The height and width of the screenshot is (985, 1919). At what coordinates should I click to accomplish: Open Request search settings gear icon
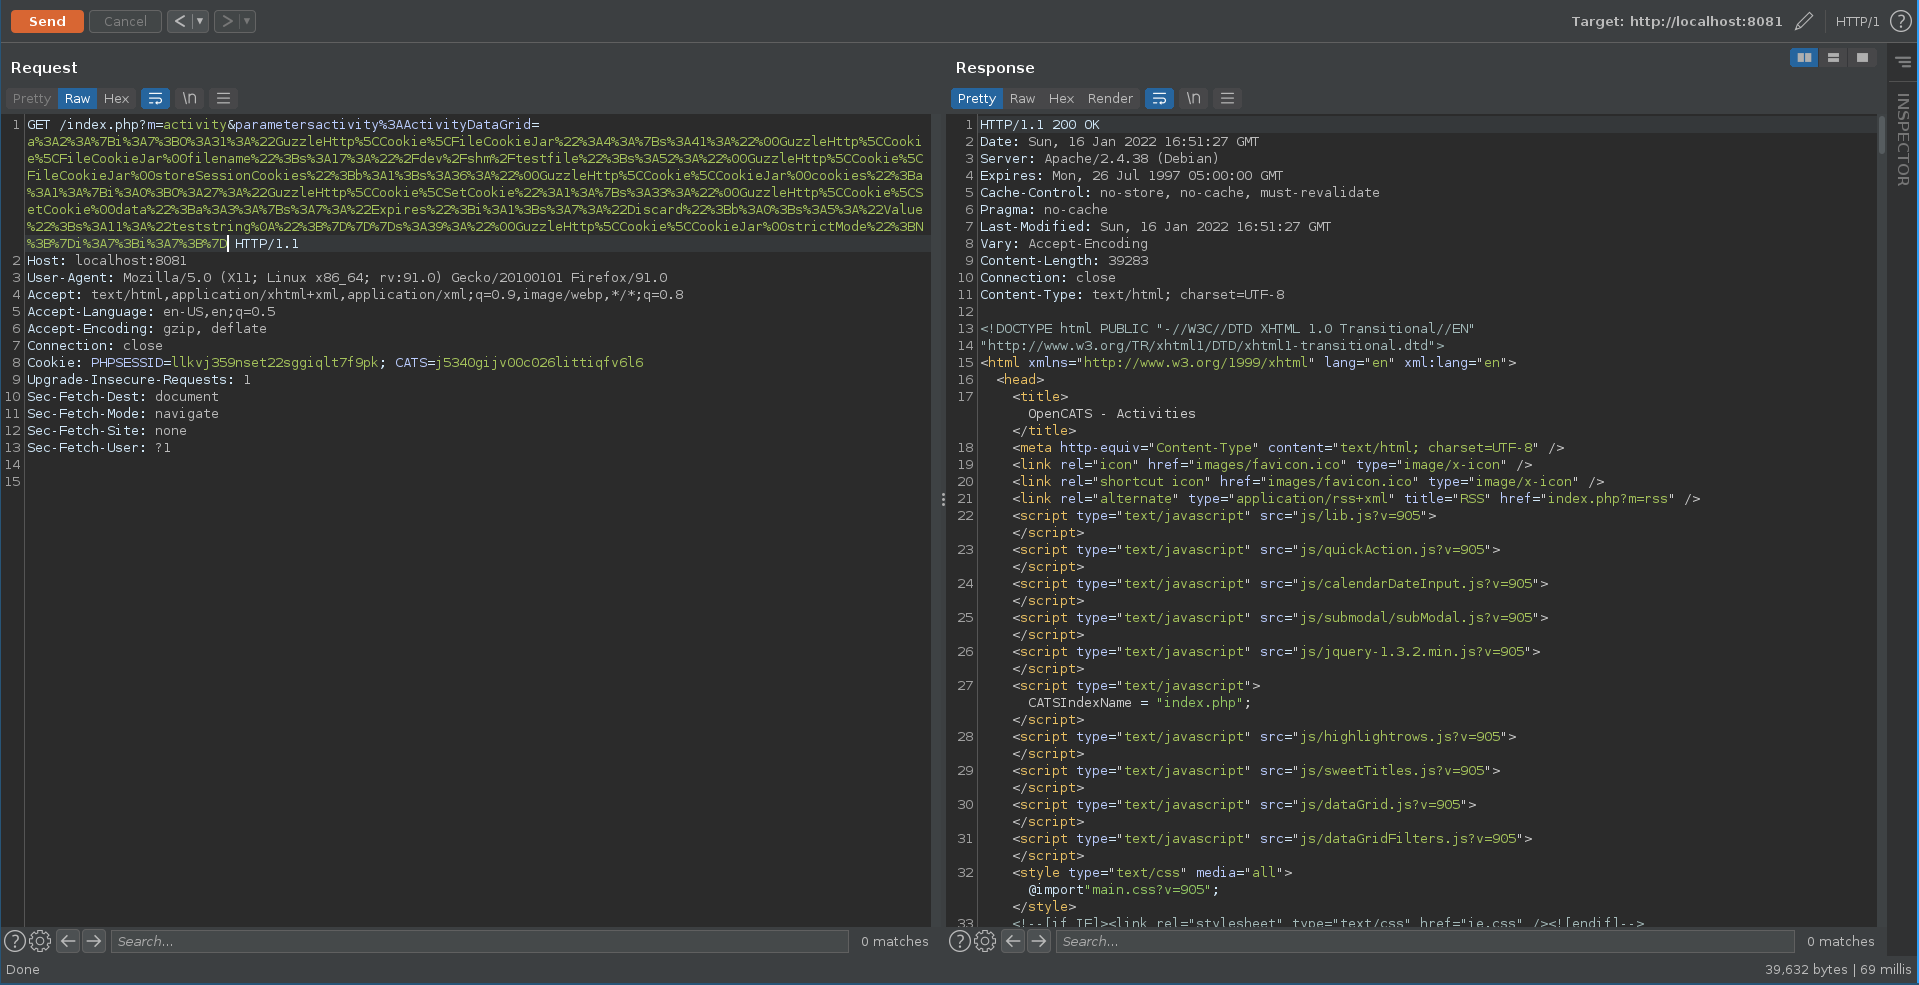click(x=40, y=941)
